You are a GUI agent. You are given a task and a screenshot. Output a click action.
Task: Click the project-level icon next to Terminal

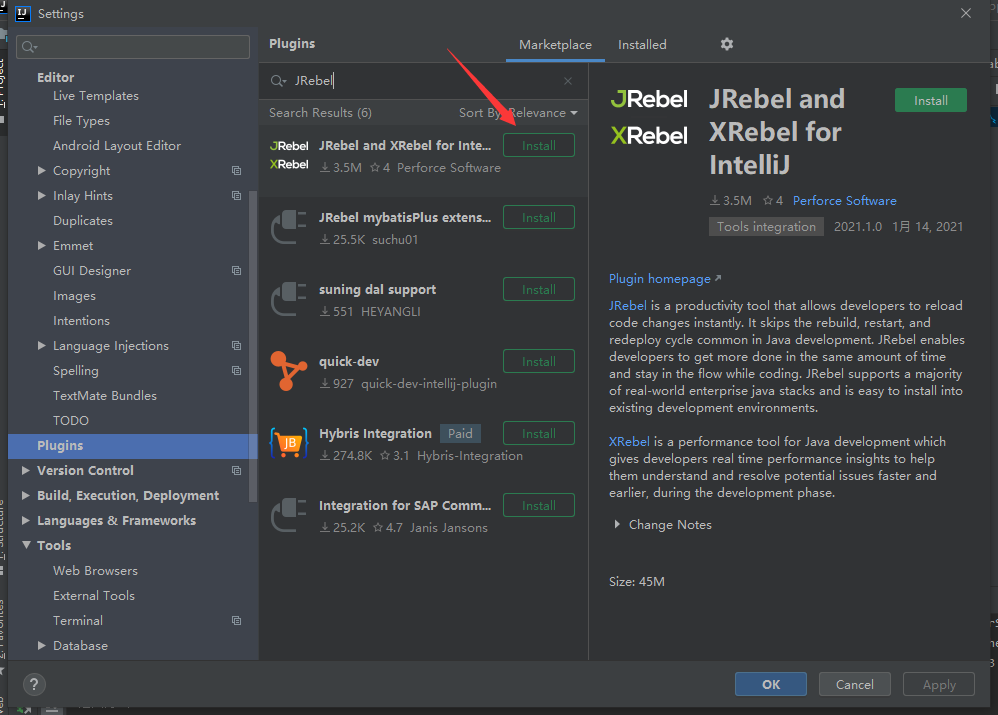[x=236, y=621]
